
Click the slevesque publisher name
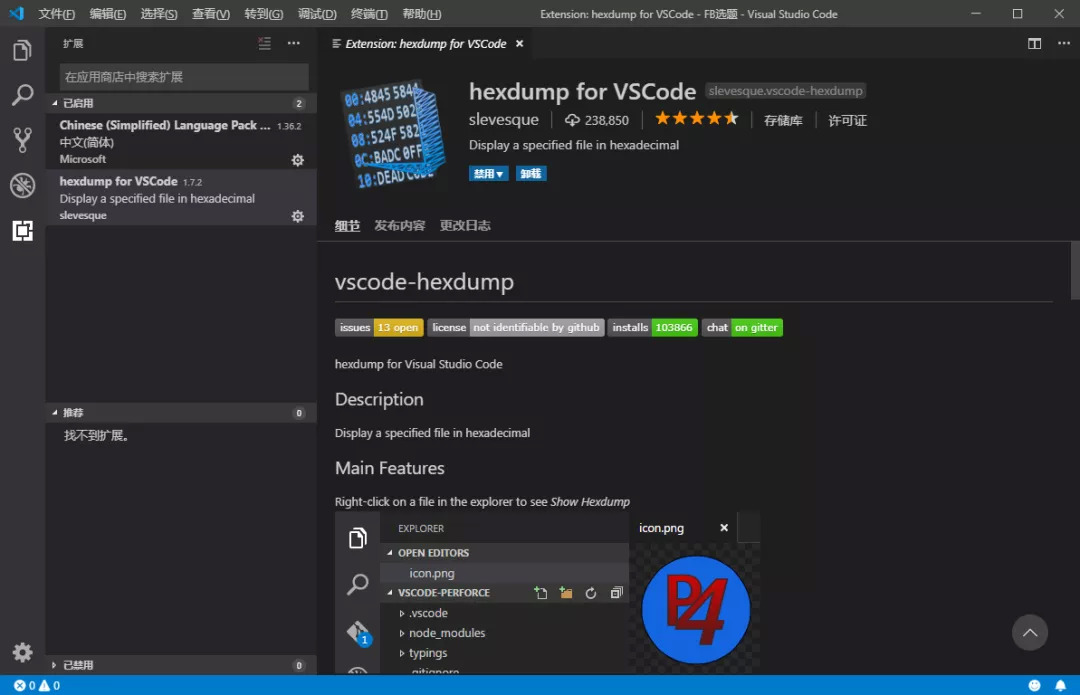tap(503, 120)
